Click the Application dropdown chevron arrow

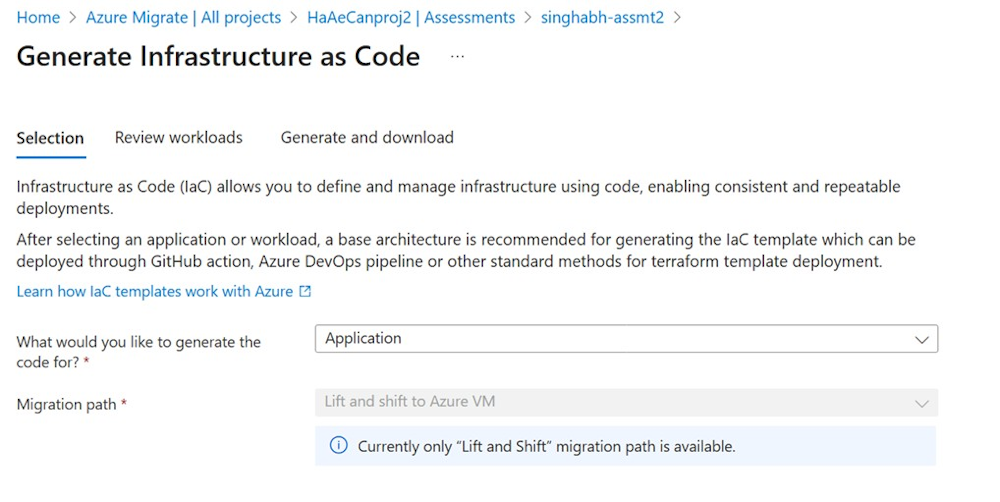(x=921, y=340)
